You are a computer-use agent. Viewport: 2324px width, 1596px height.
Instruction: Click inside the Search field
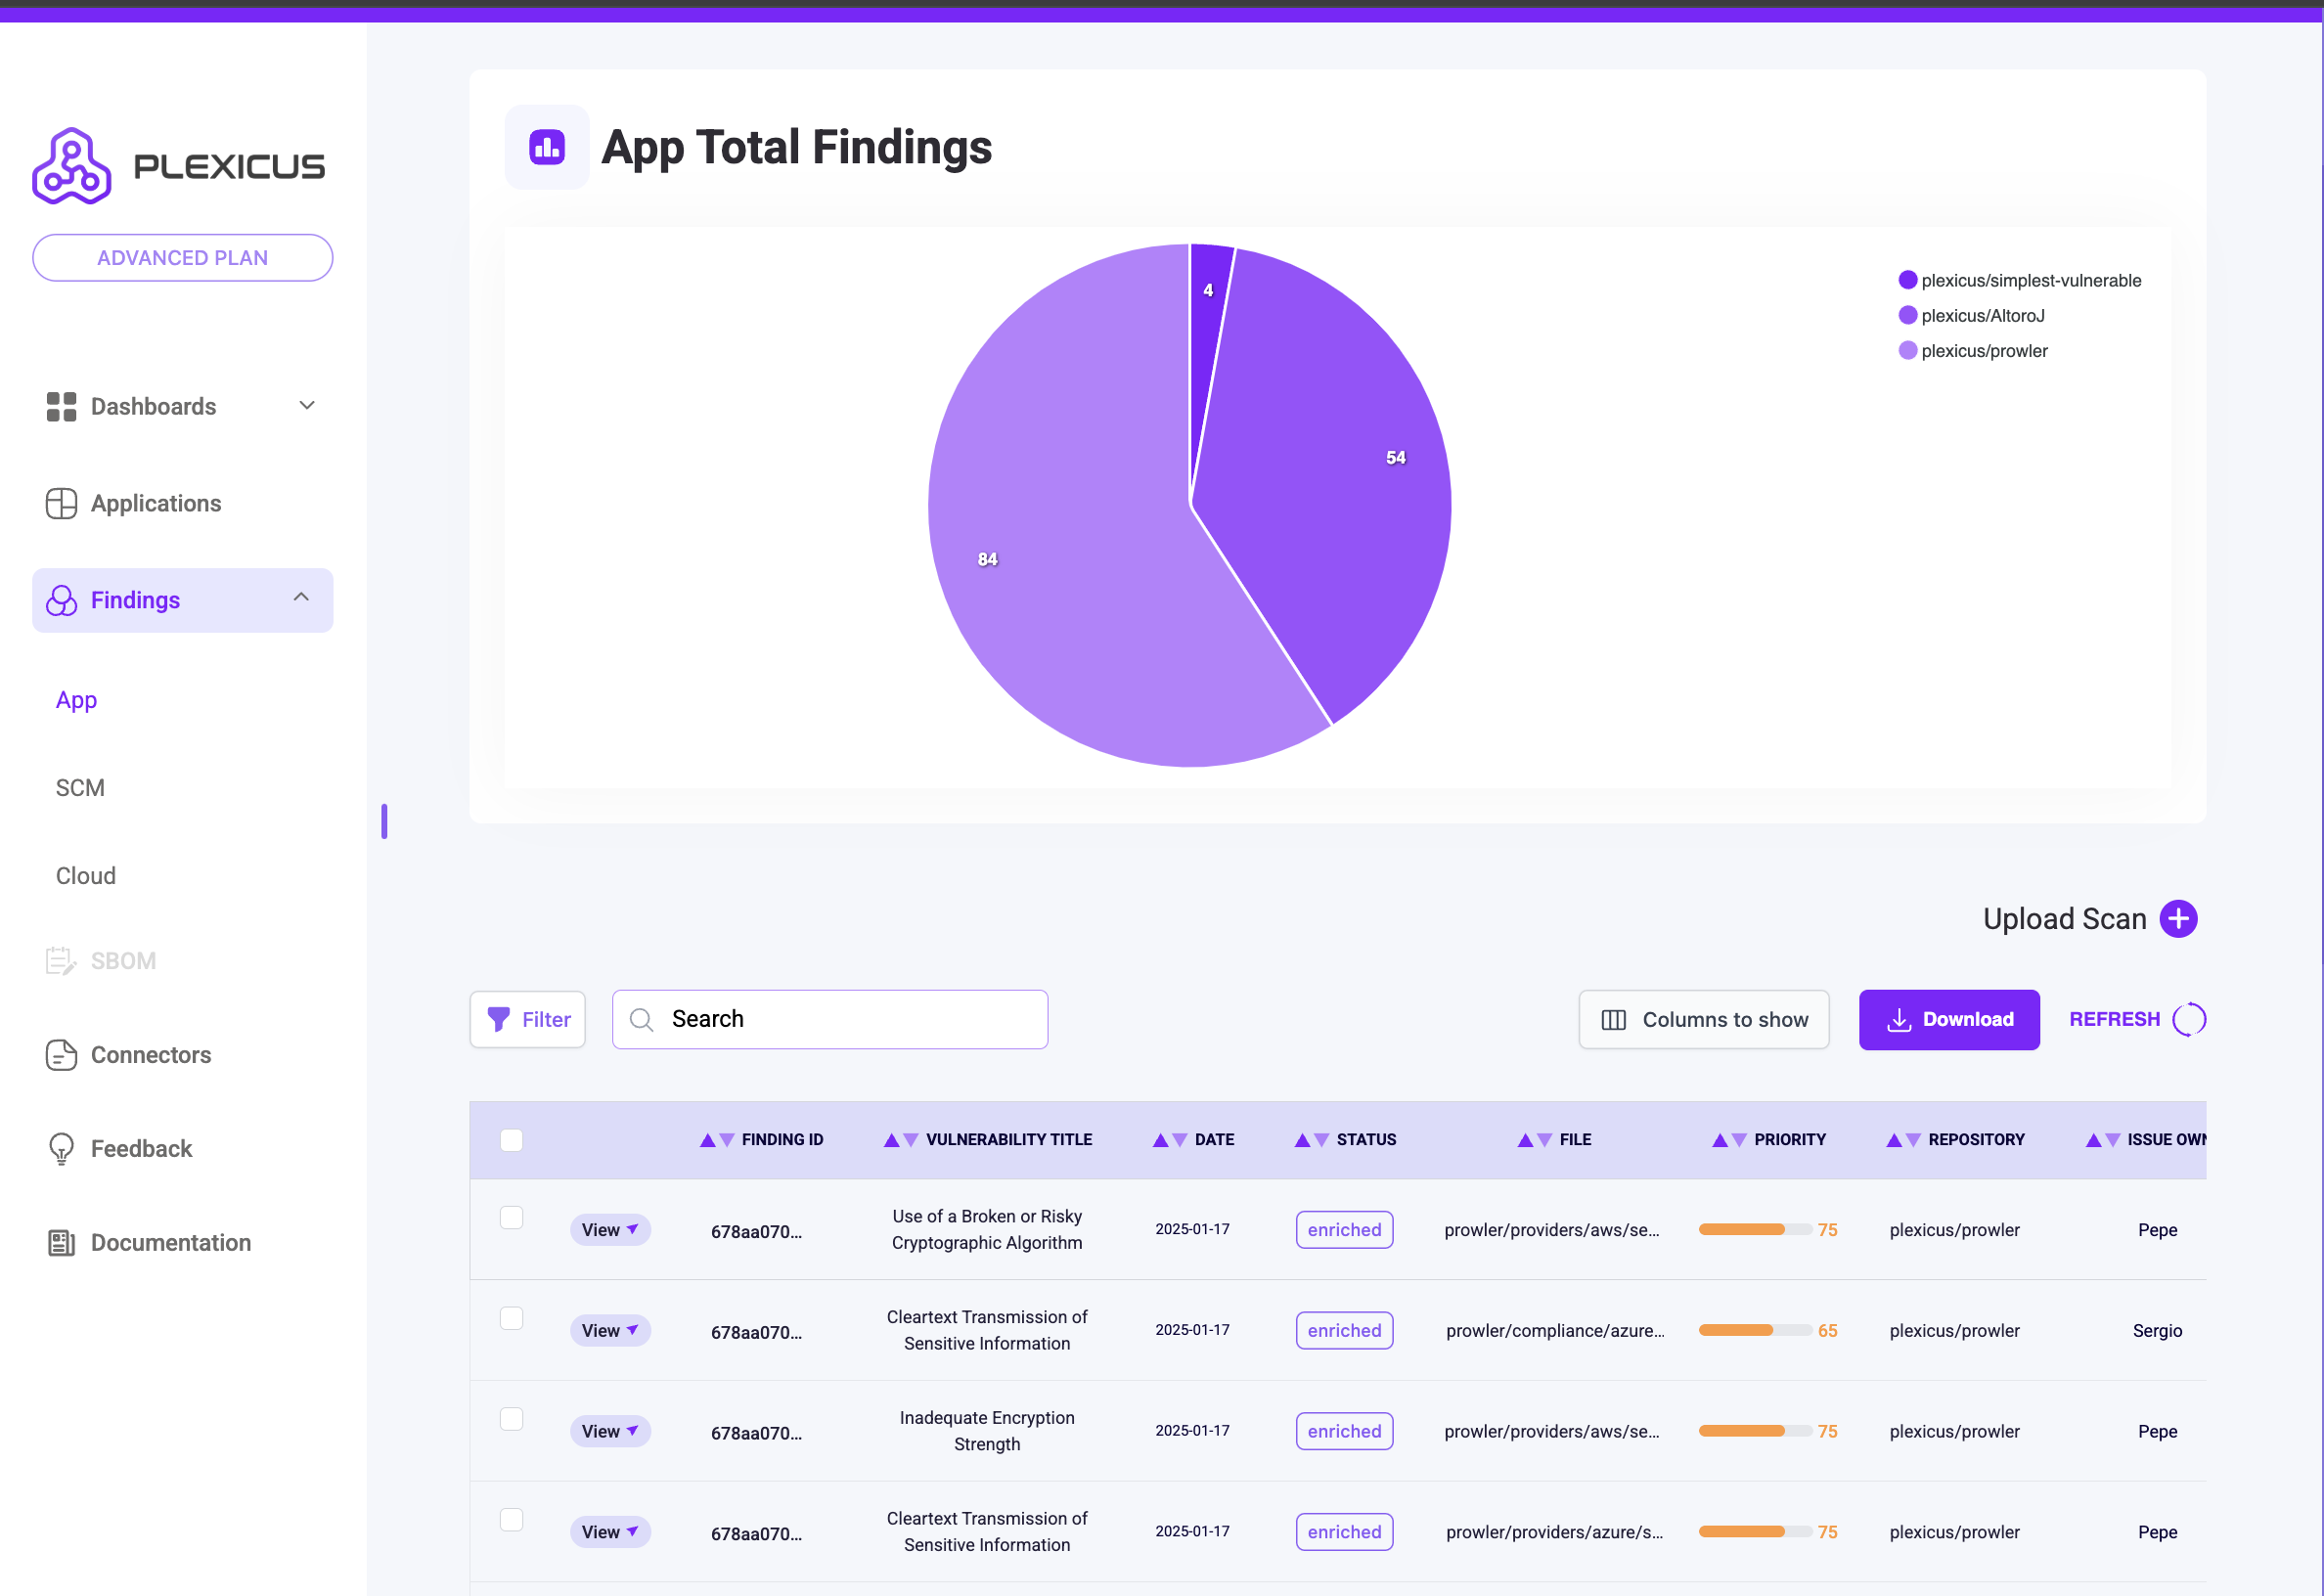tap(829, 1019)
